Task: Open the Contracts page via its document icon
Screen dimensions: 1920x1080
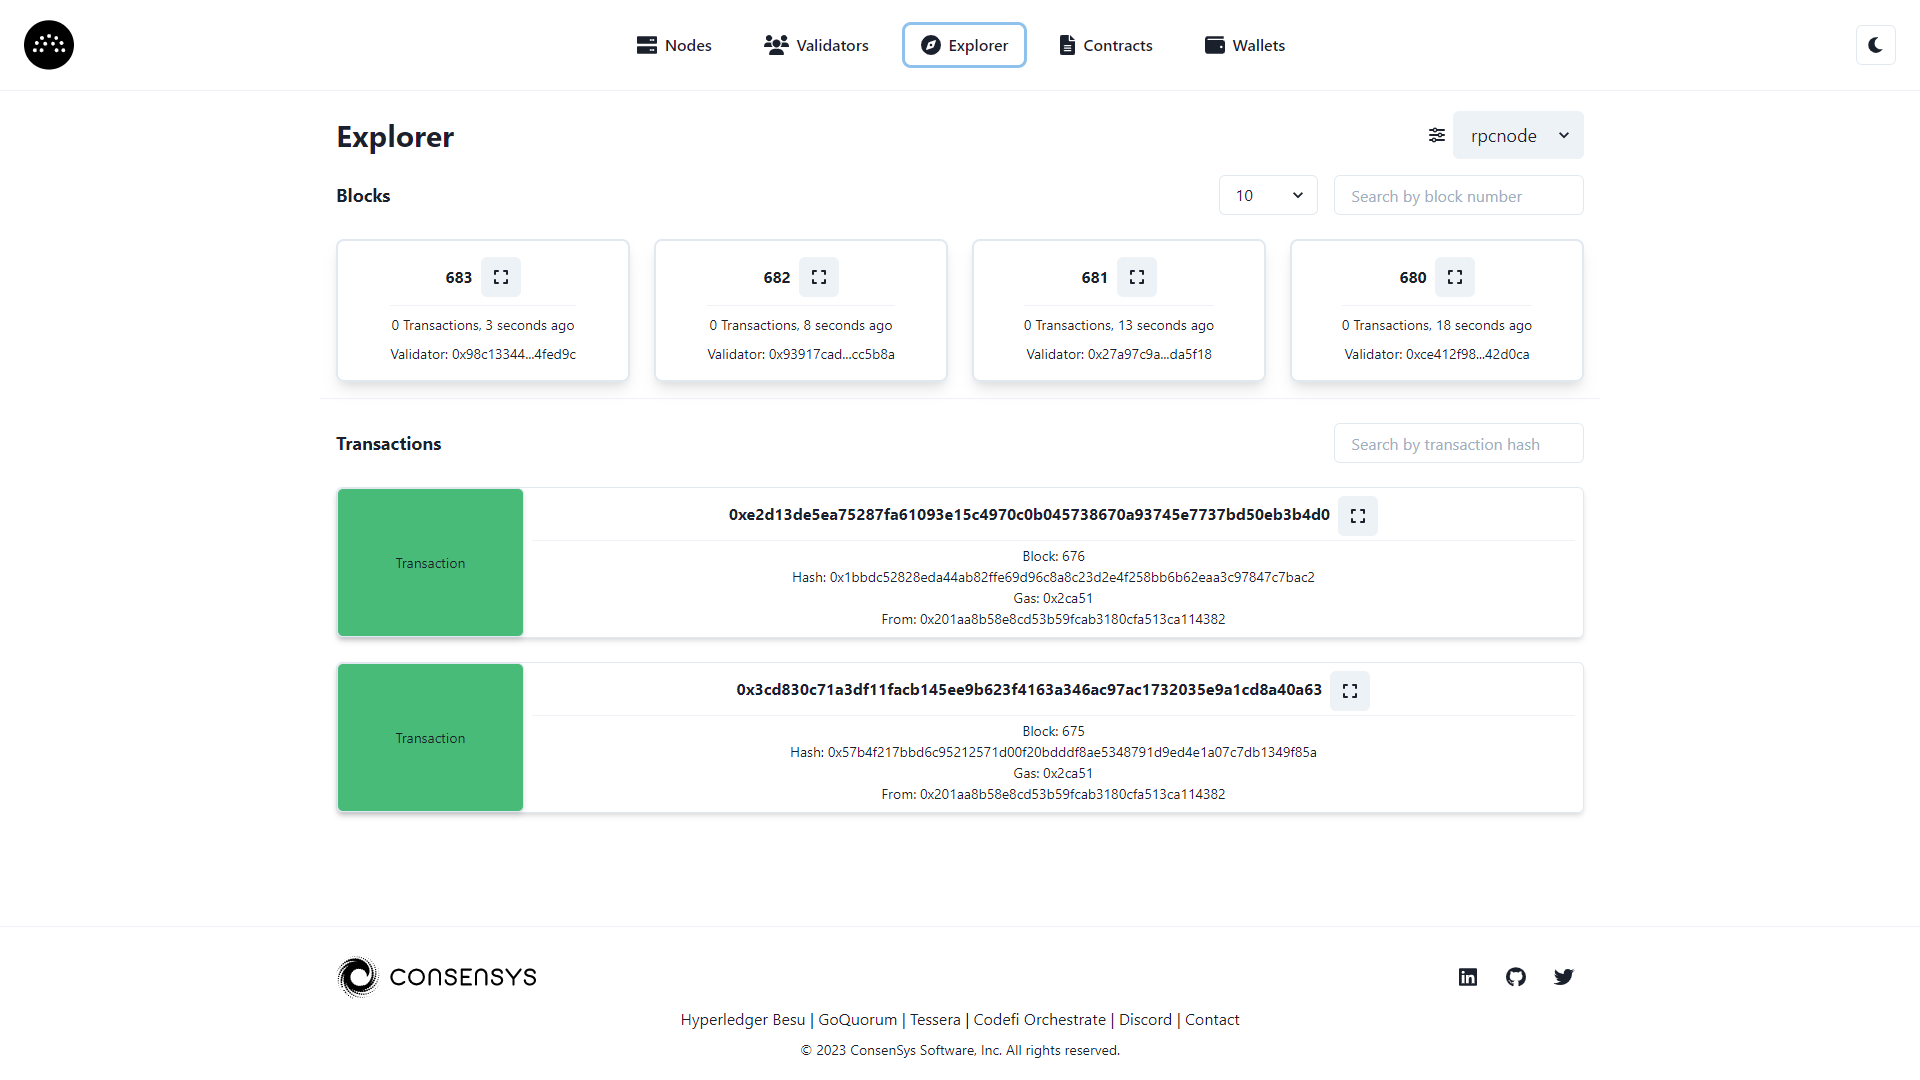Action: [1067, 45]
